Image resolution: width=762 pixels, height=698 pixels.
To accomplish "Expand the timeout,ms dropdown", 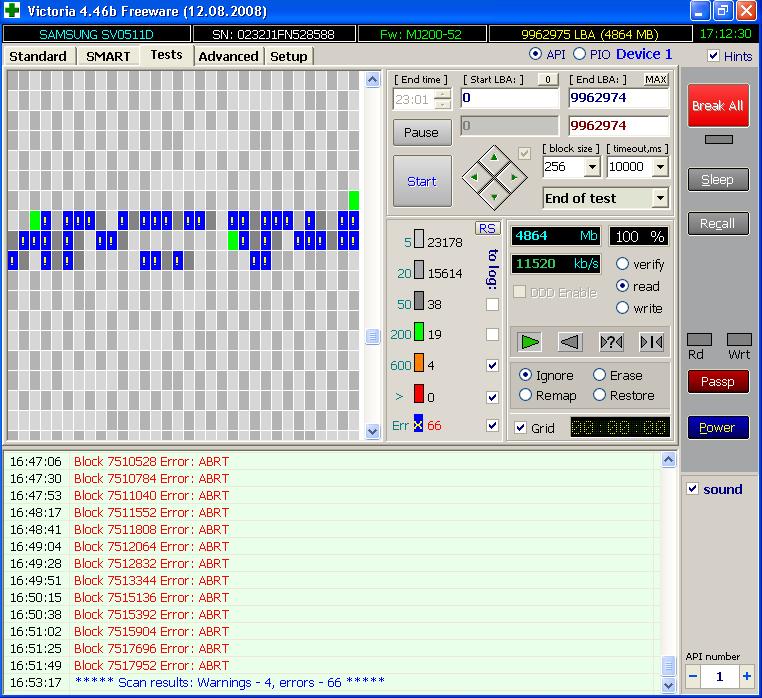I will click(660, 168).
